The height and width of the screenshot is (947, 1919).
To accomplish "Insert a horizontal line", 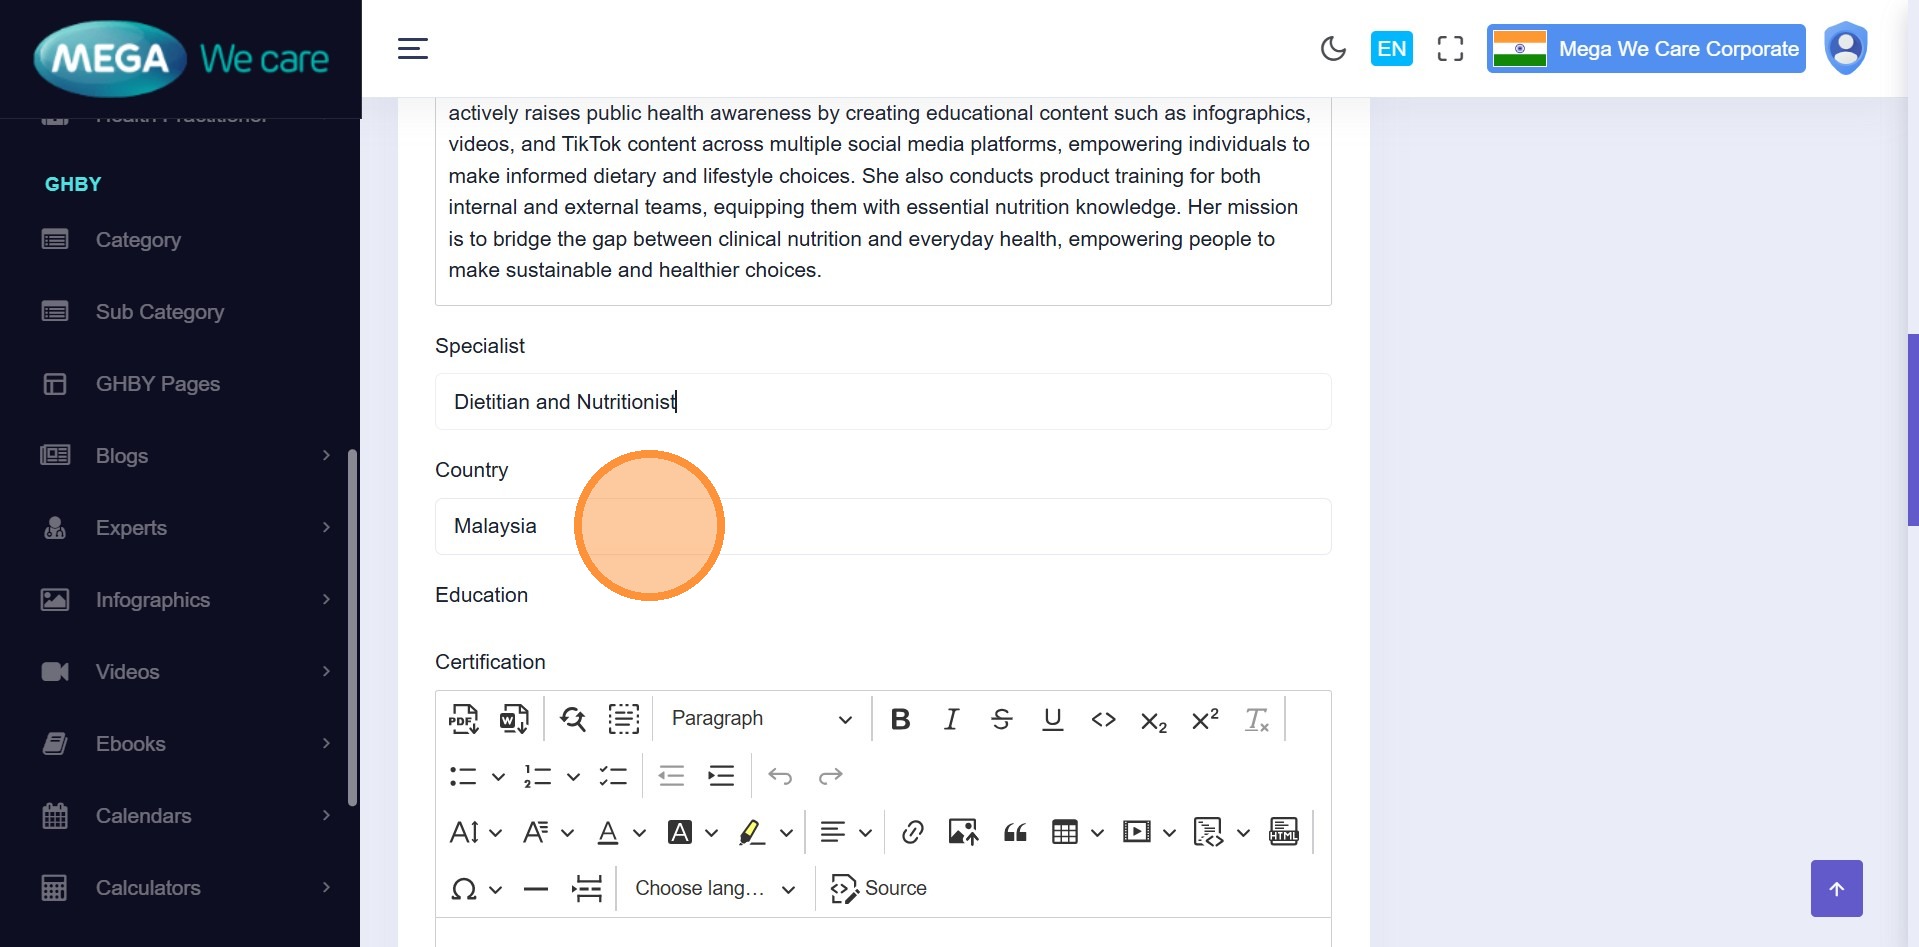I will pyautogui.click(x=536, y=888).
